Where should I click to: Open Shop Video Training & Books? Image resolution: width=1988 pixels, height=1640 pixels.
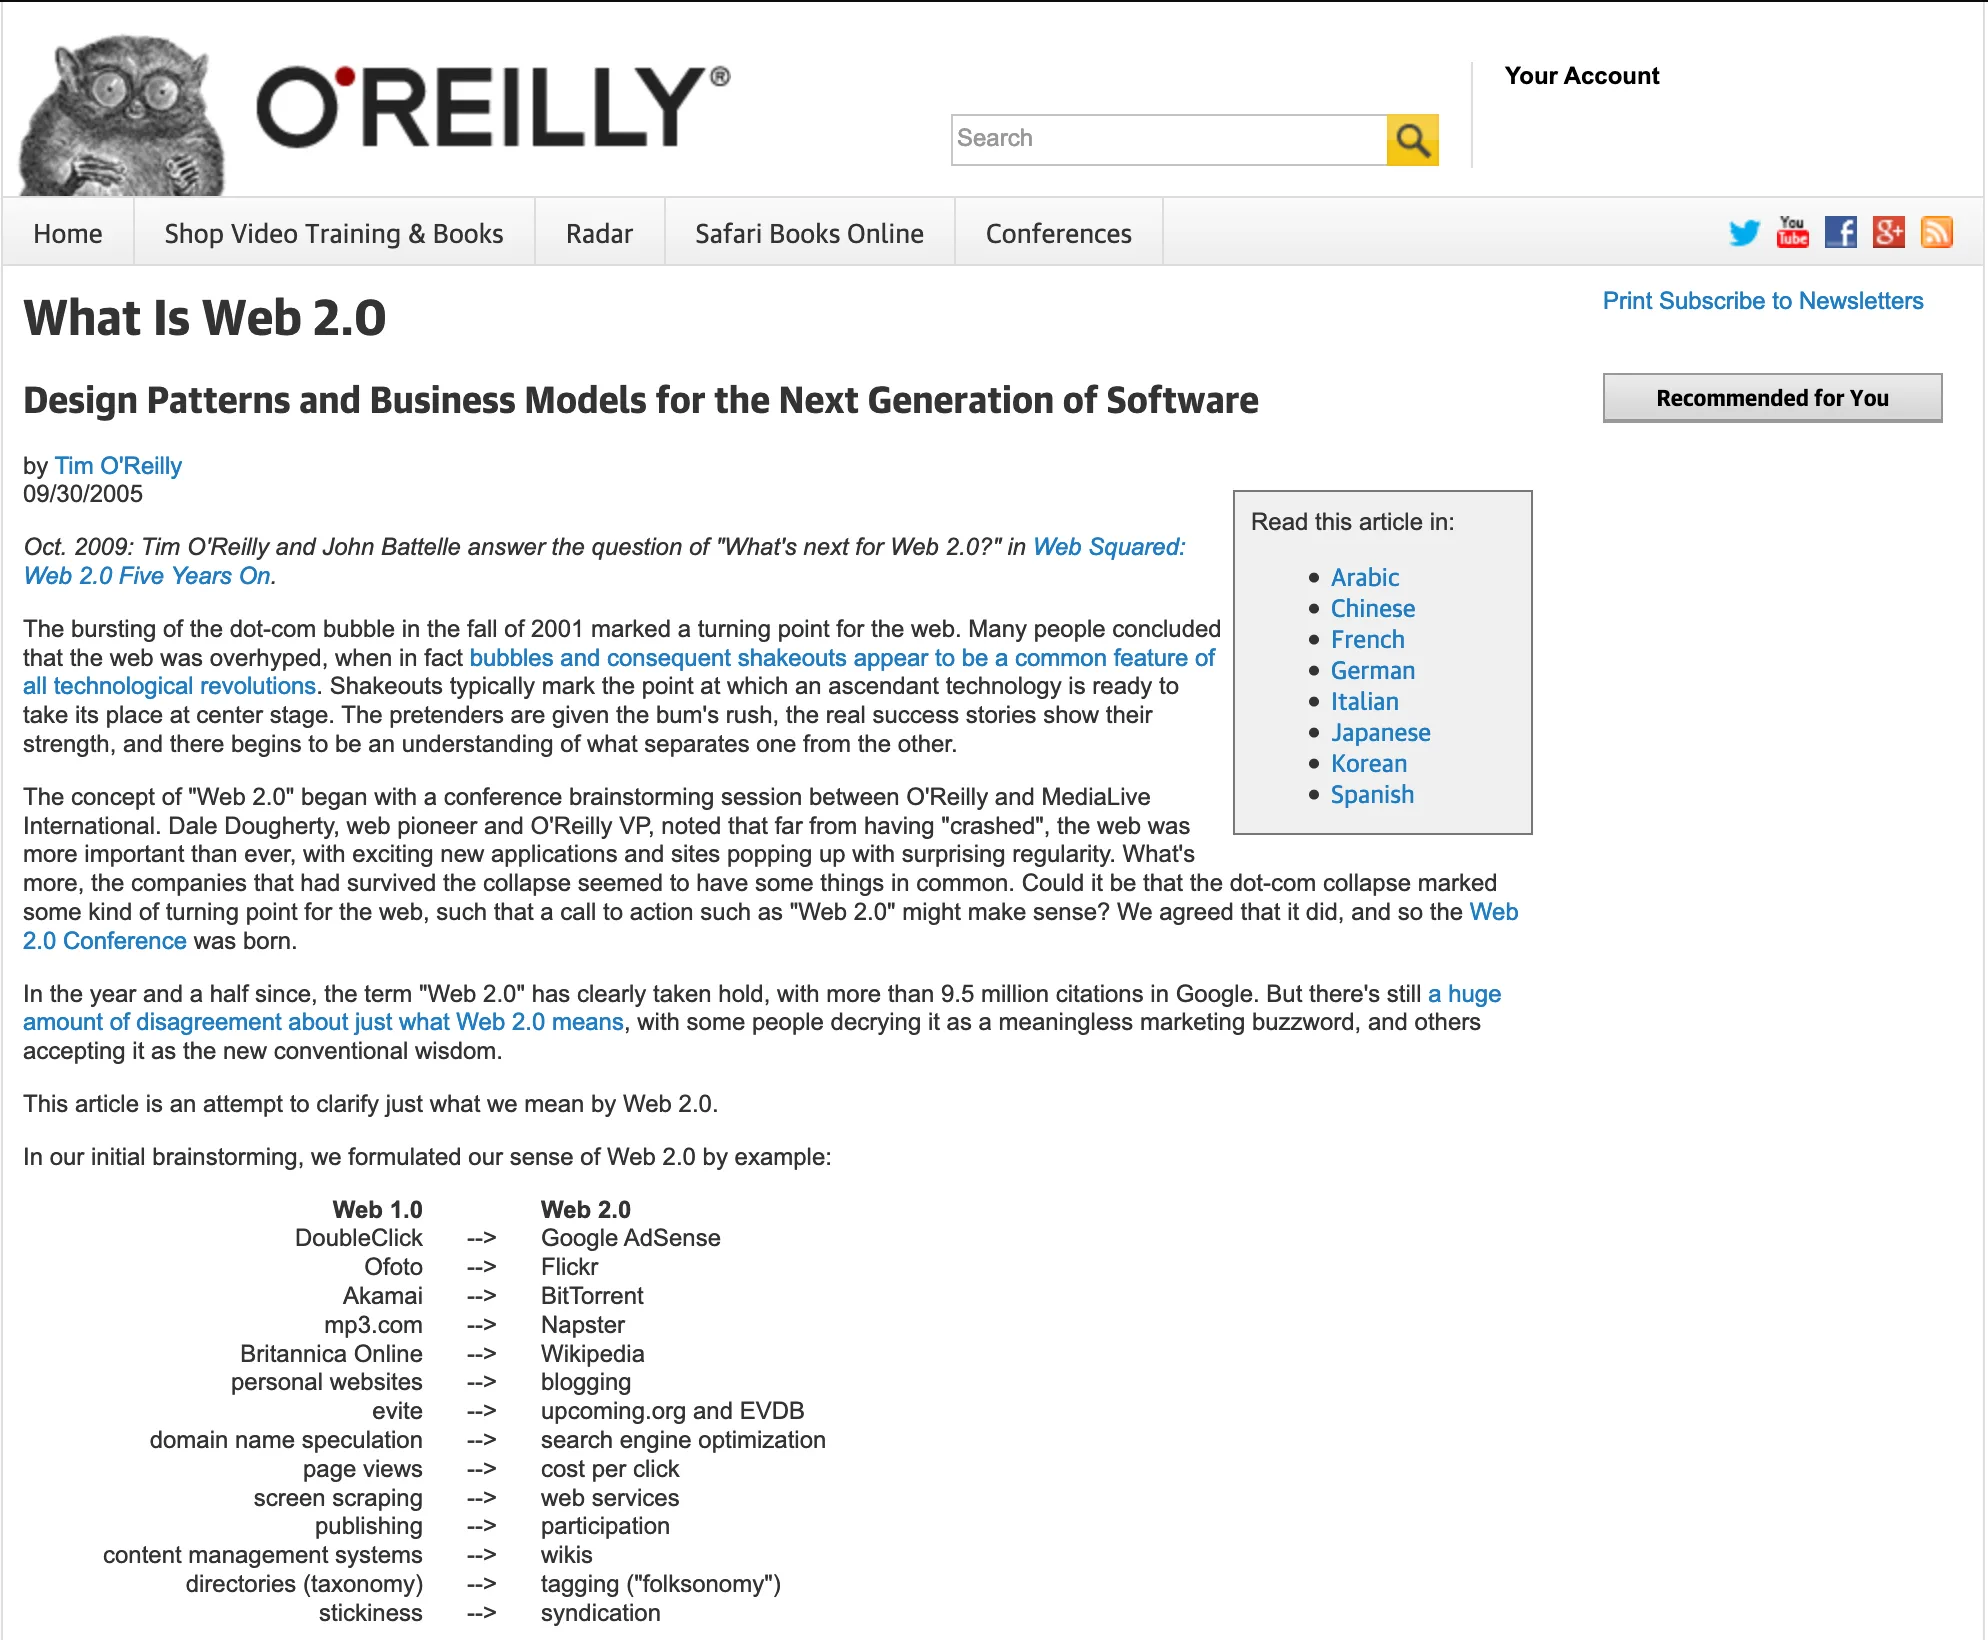click(334, 233)
